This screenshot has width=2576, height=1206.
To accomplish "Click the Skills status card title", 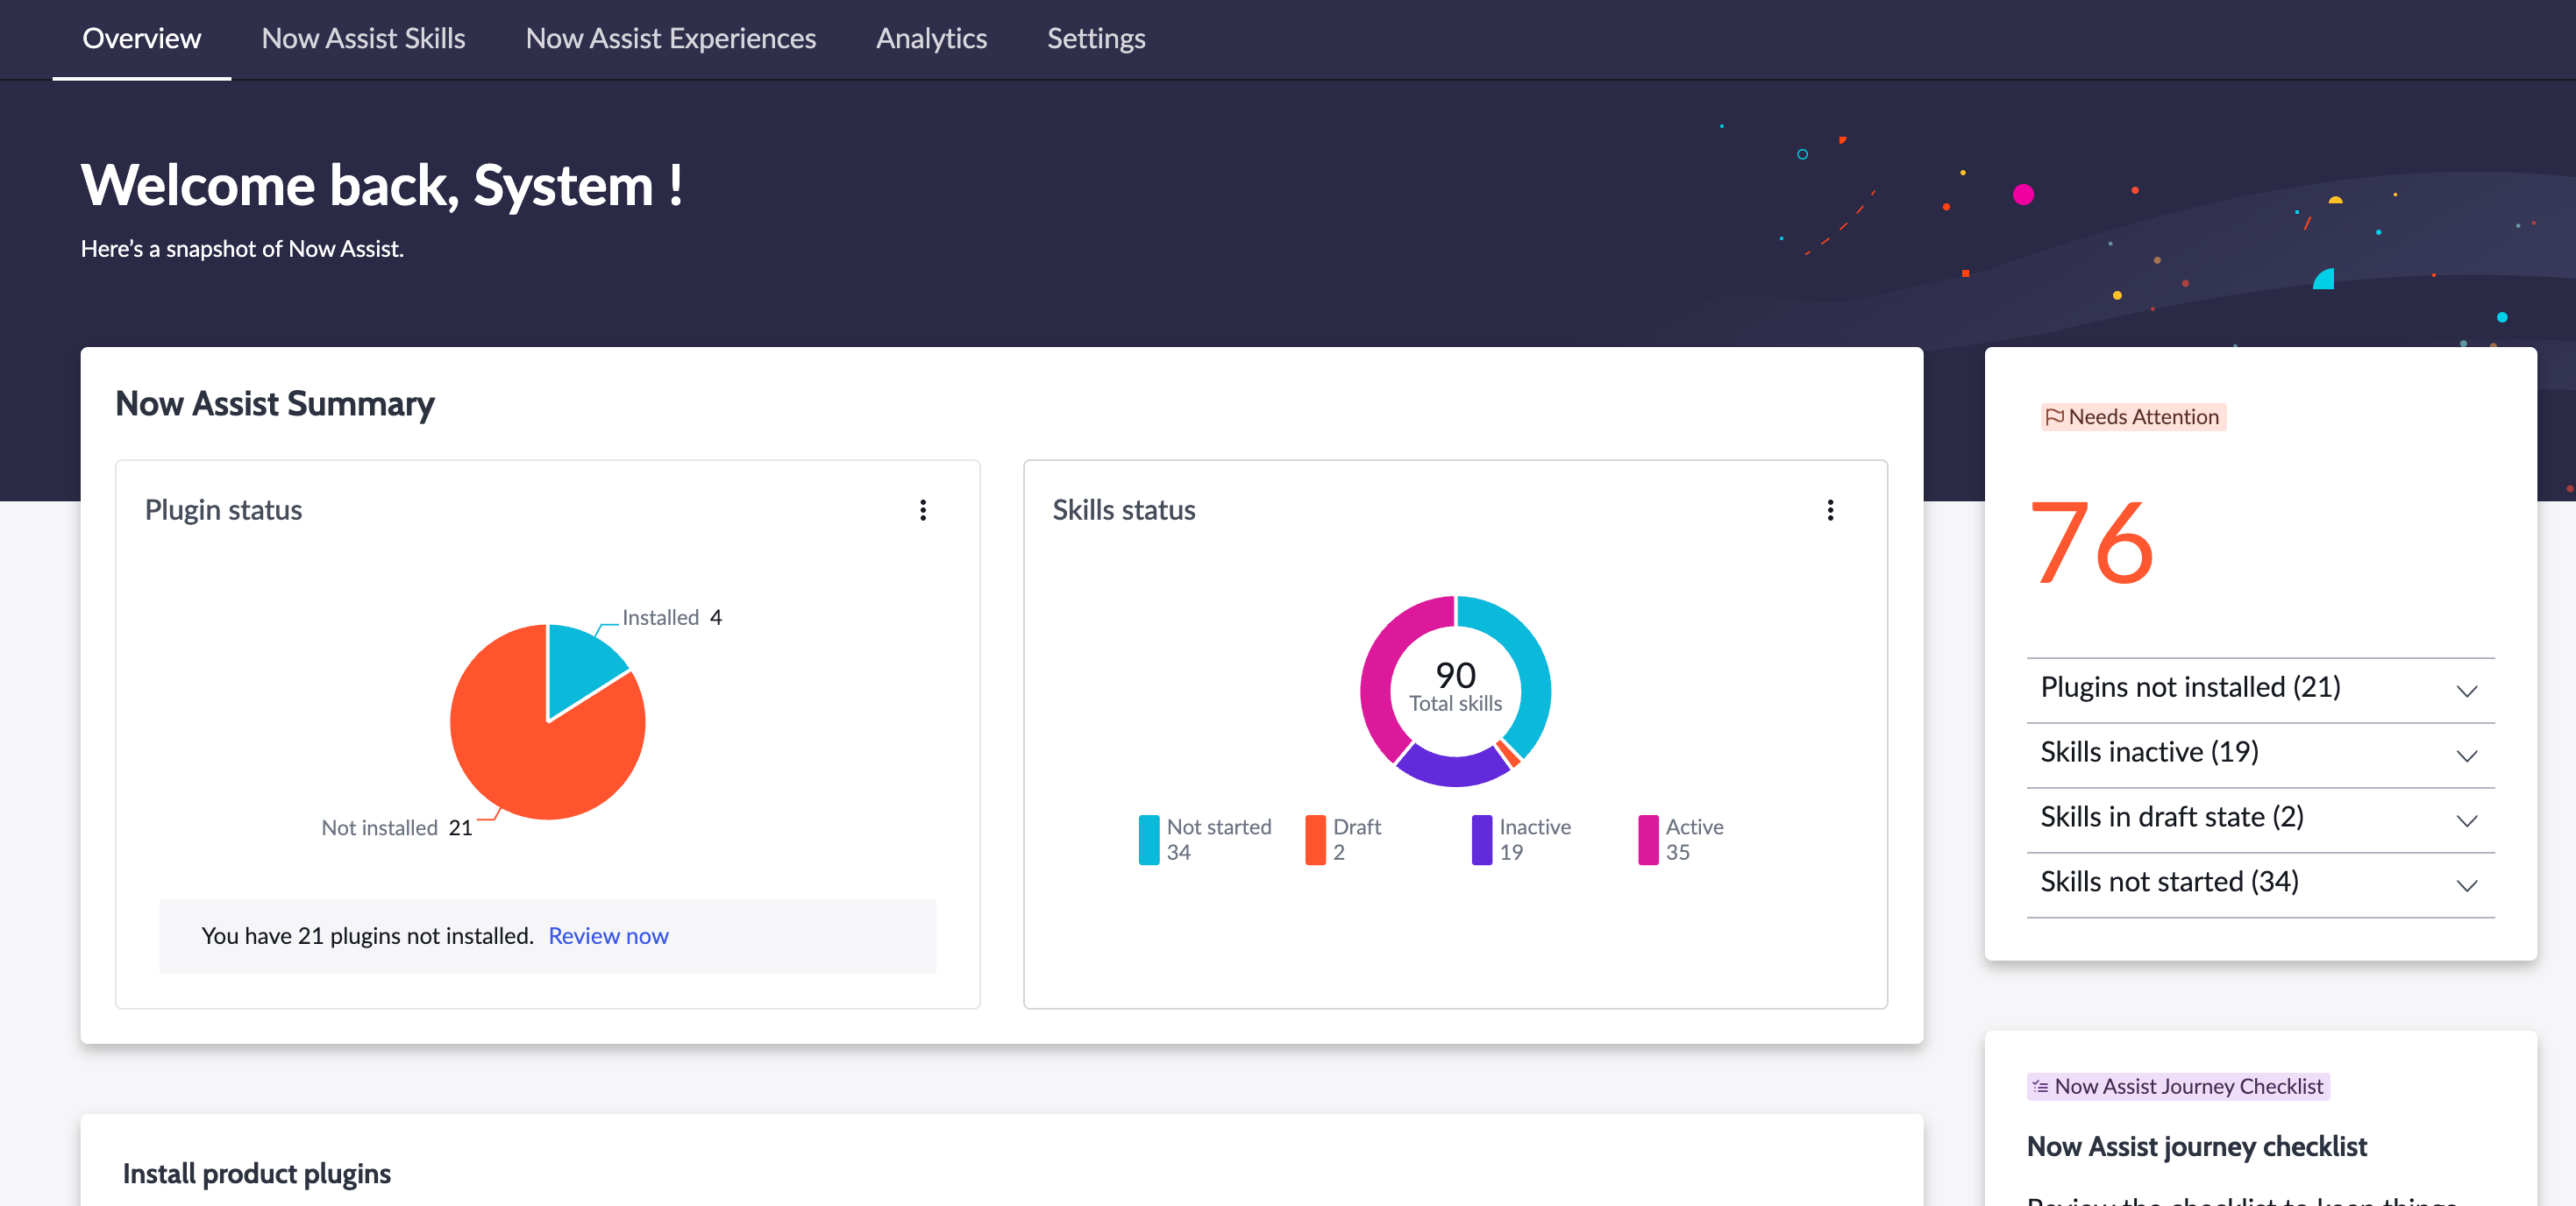I will pos(1123,510).
